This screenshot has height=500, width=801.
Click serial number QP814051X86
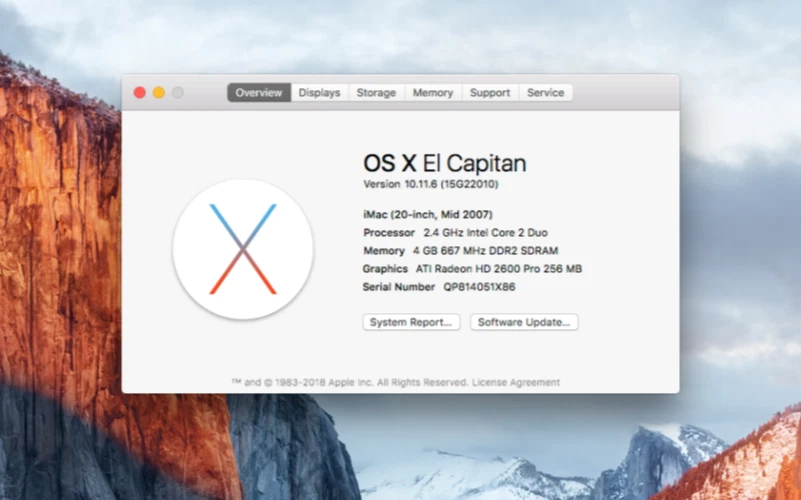coord(479,287)
